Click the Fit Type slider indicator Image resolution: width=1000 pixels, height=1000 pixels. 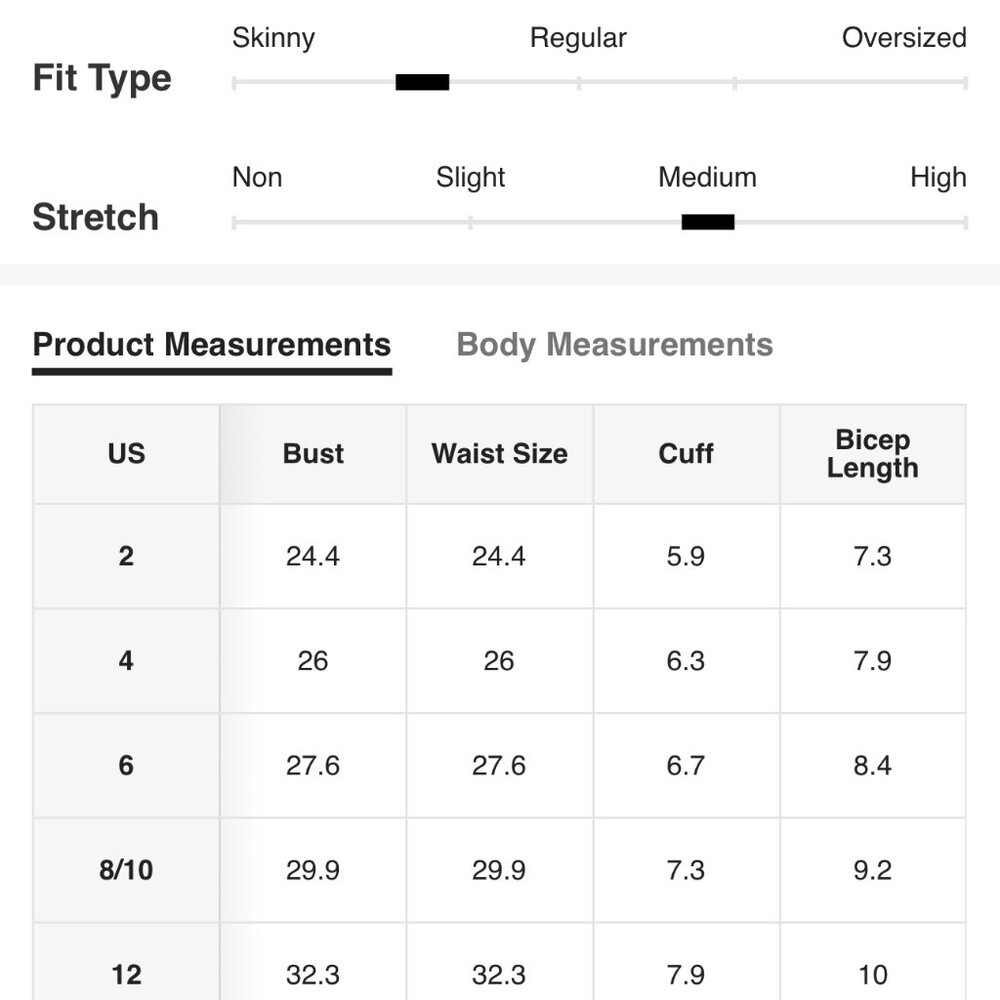coord(422,82)
